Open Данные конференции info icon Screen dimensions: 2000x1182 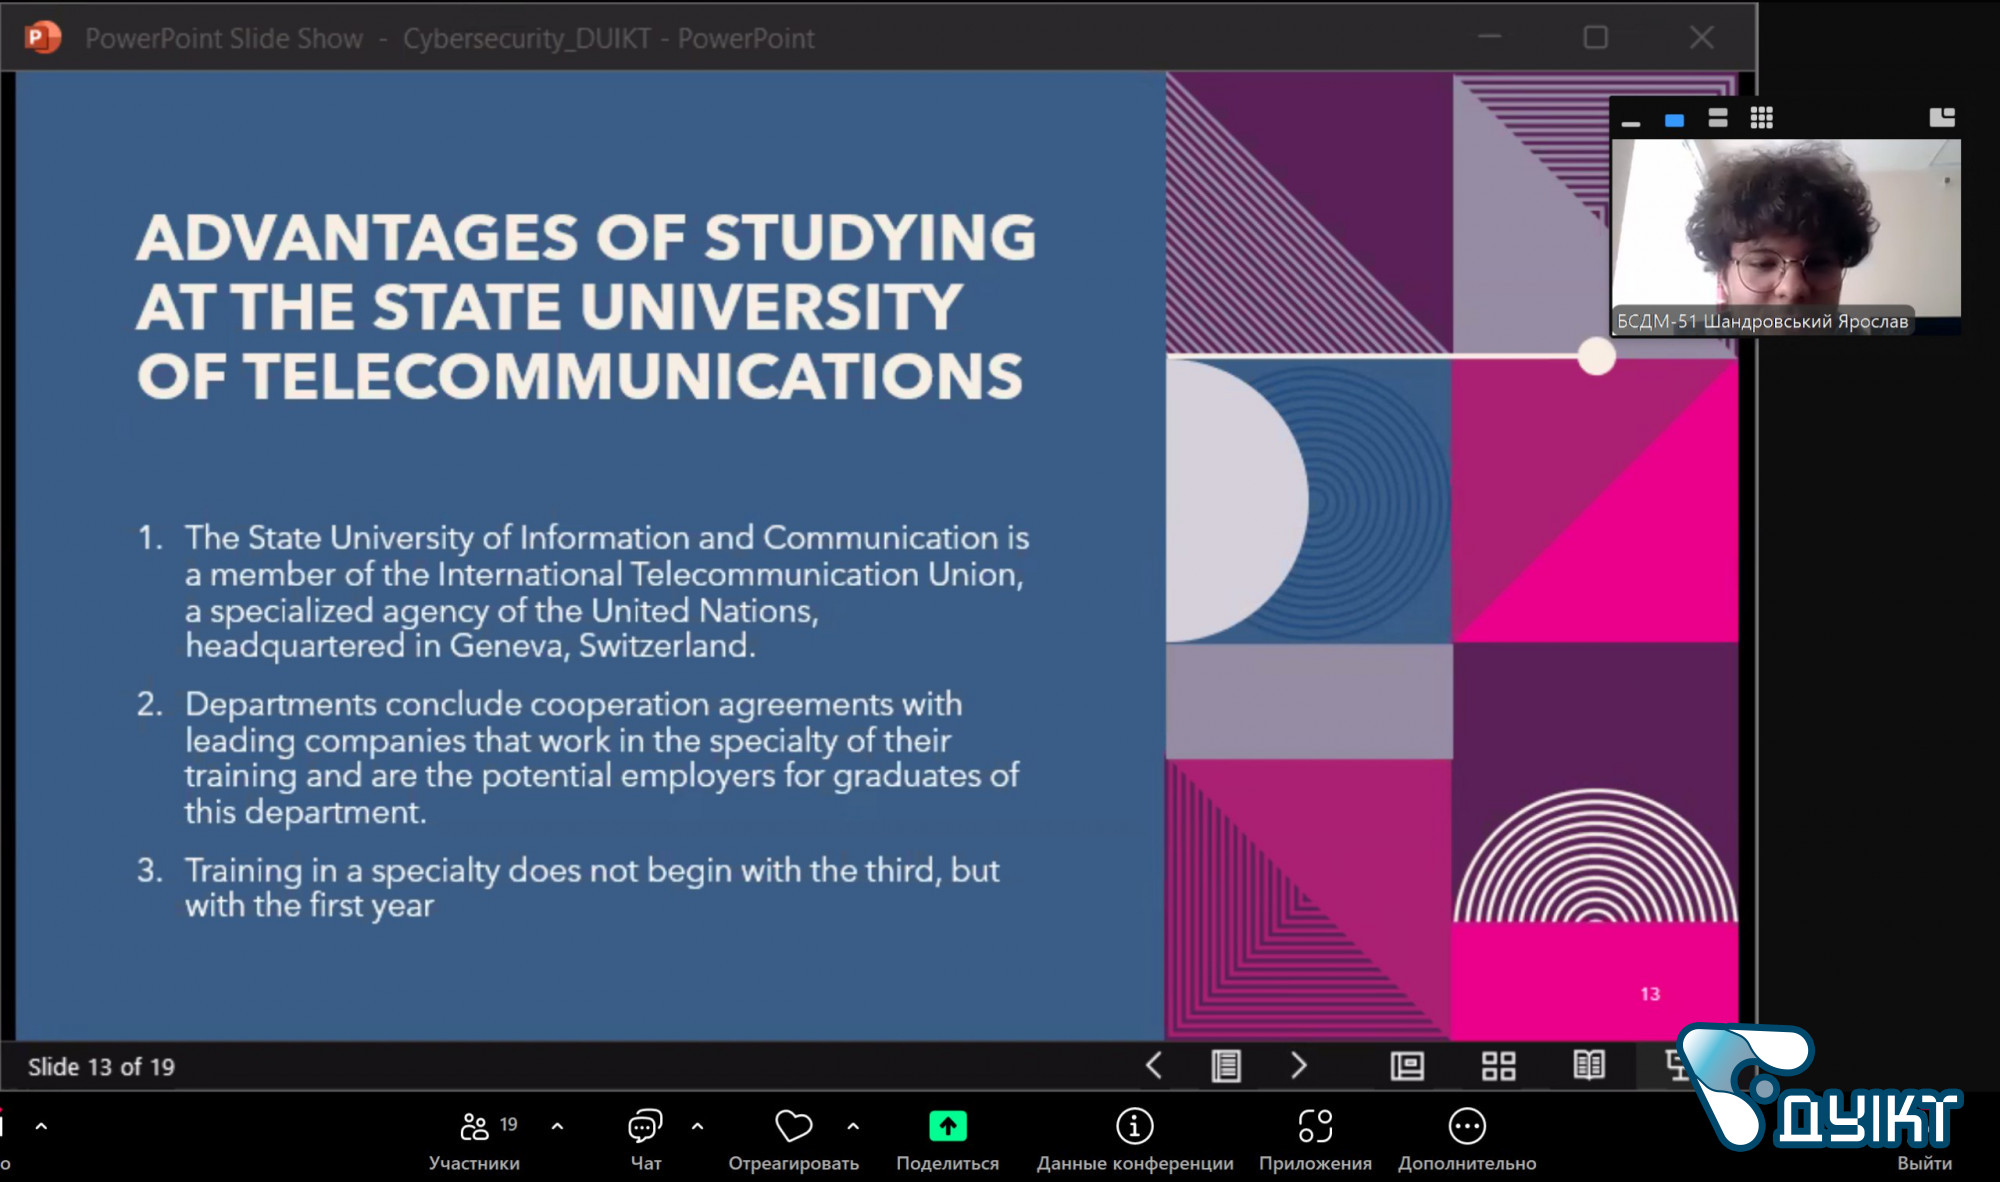tap(1134, 1127)
